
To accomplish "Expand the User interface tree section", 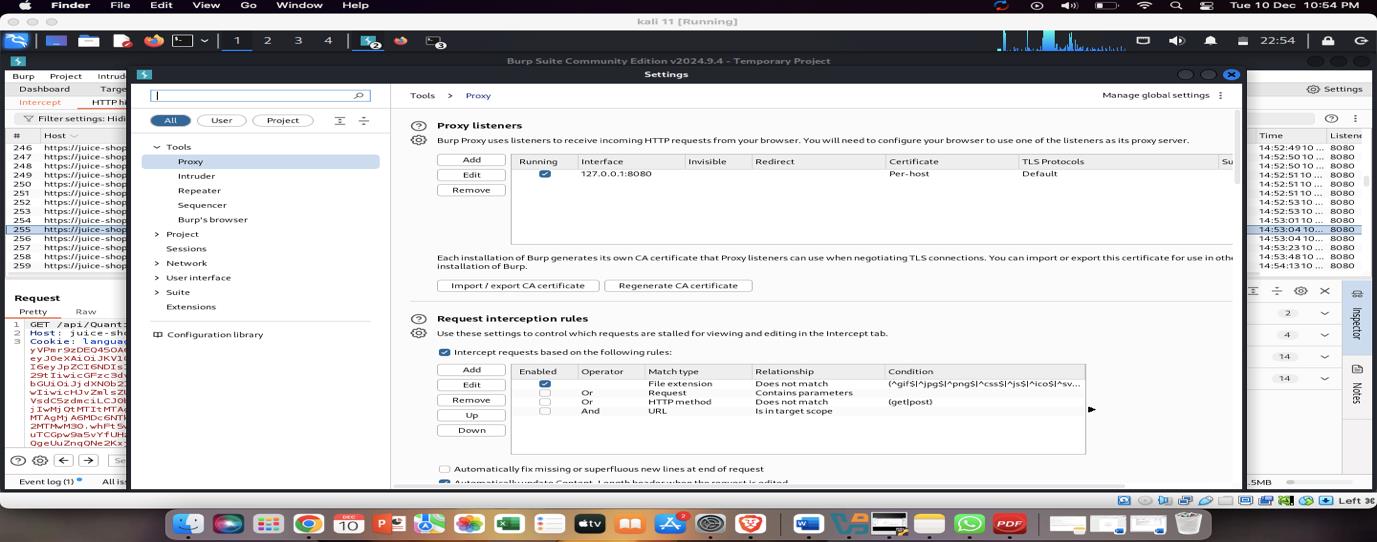I will point(156,278).
